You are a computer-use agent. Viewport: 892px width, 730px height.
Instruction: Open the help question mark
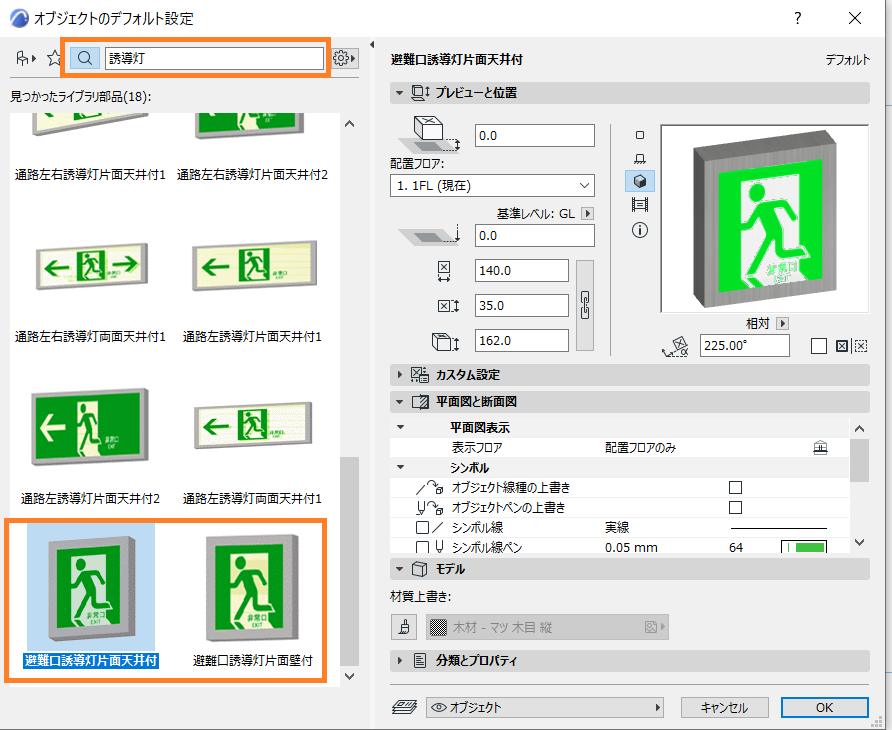798,18
